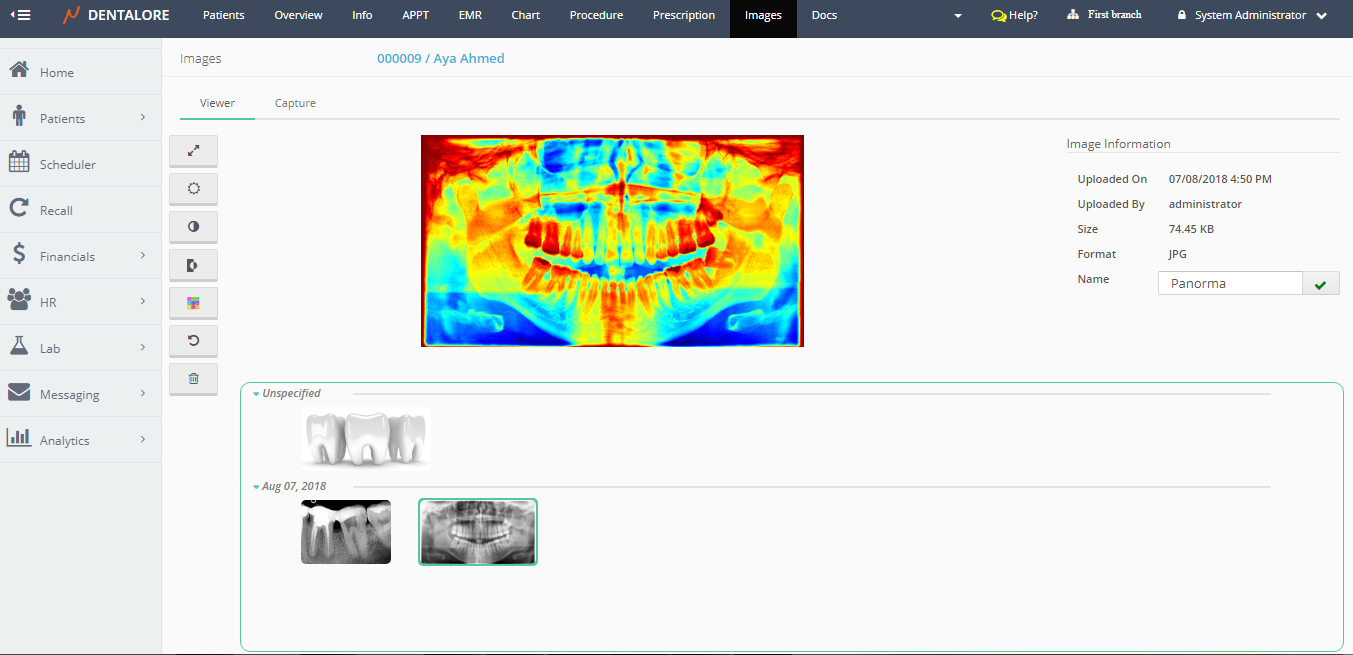Confirm image name with green checkmark
Viewport: 1353px width, 655px height.
click(1320, 284)
